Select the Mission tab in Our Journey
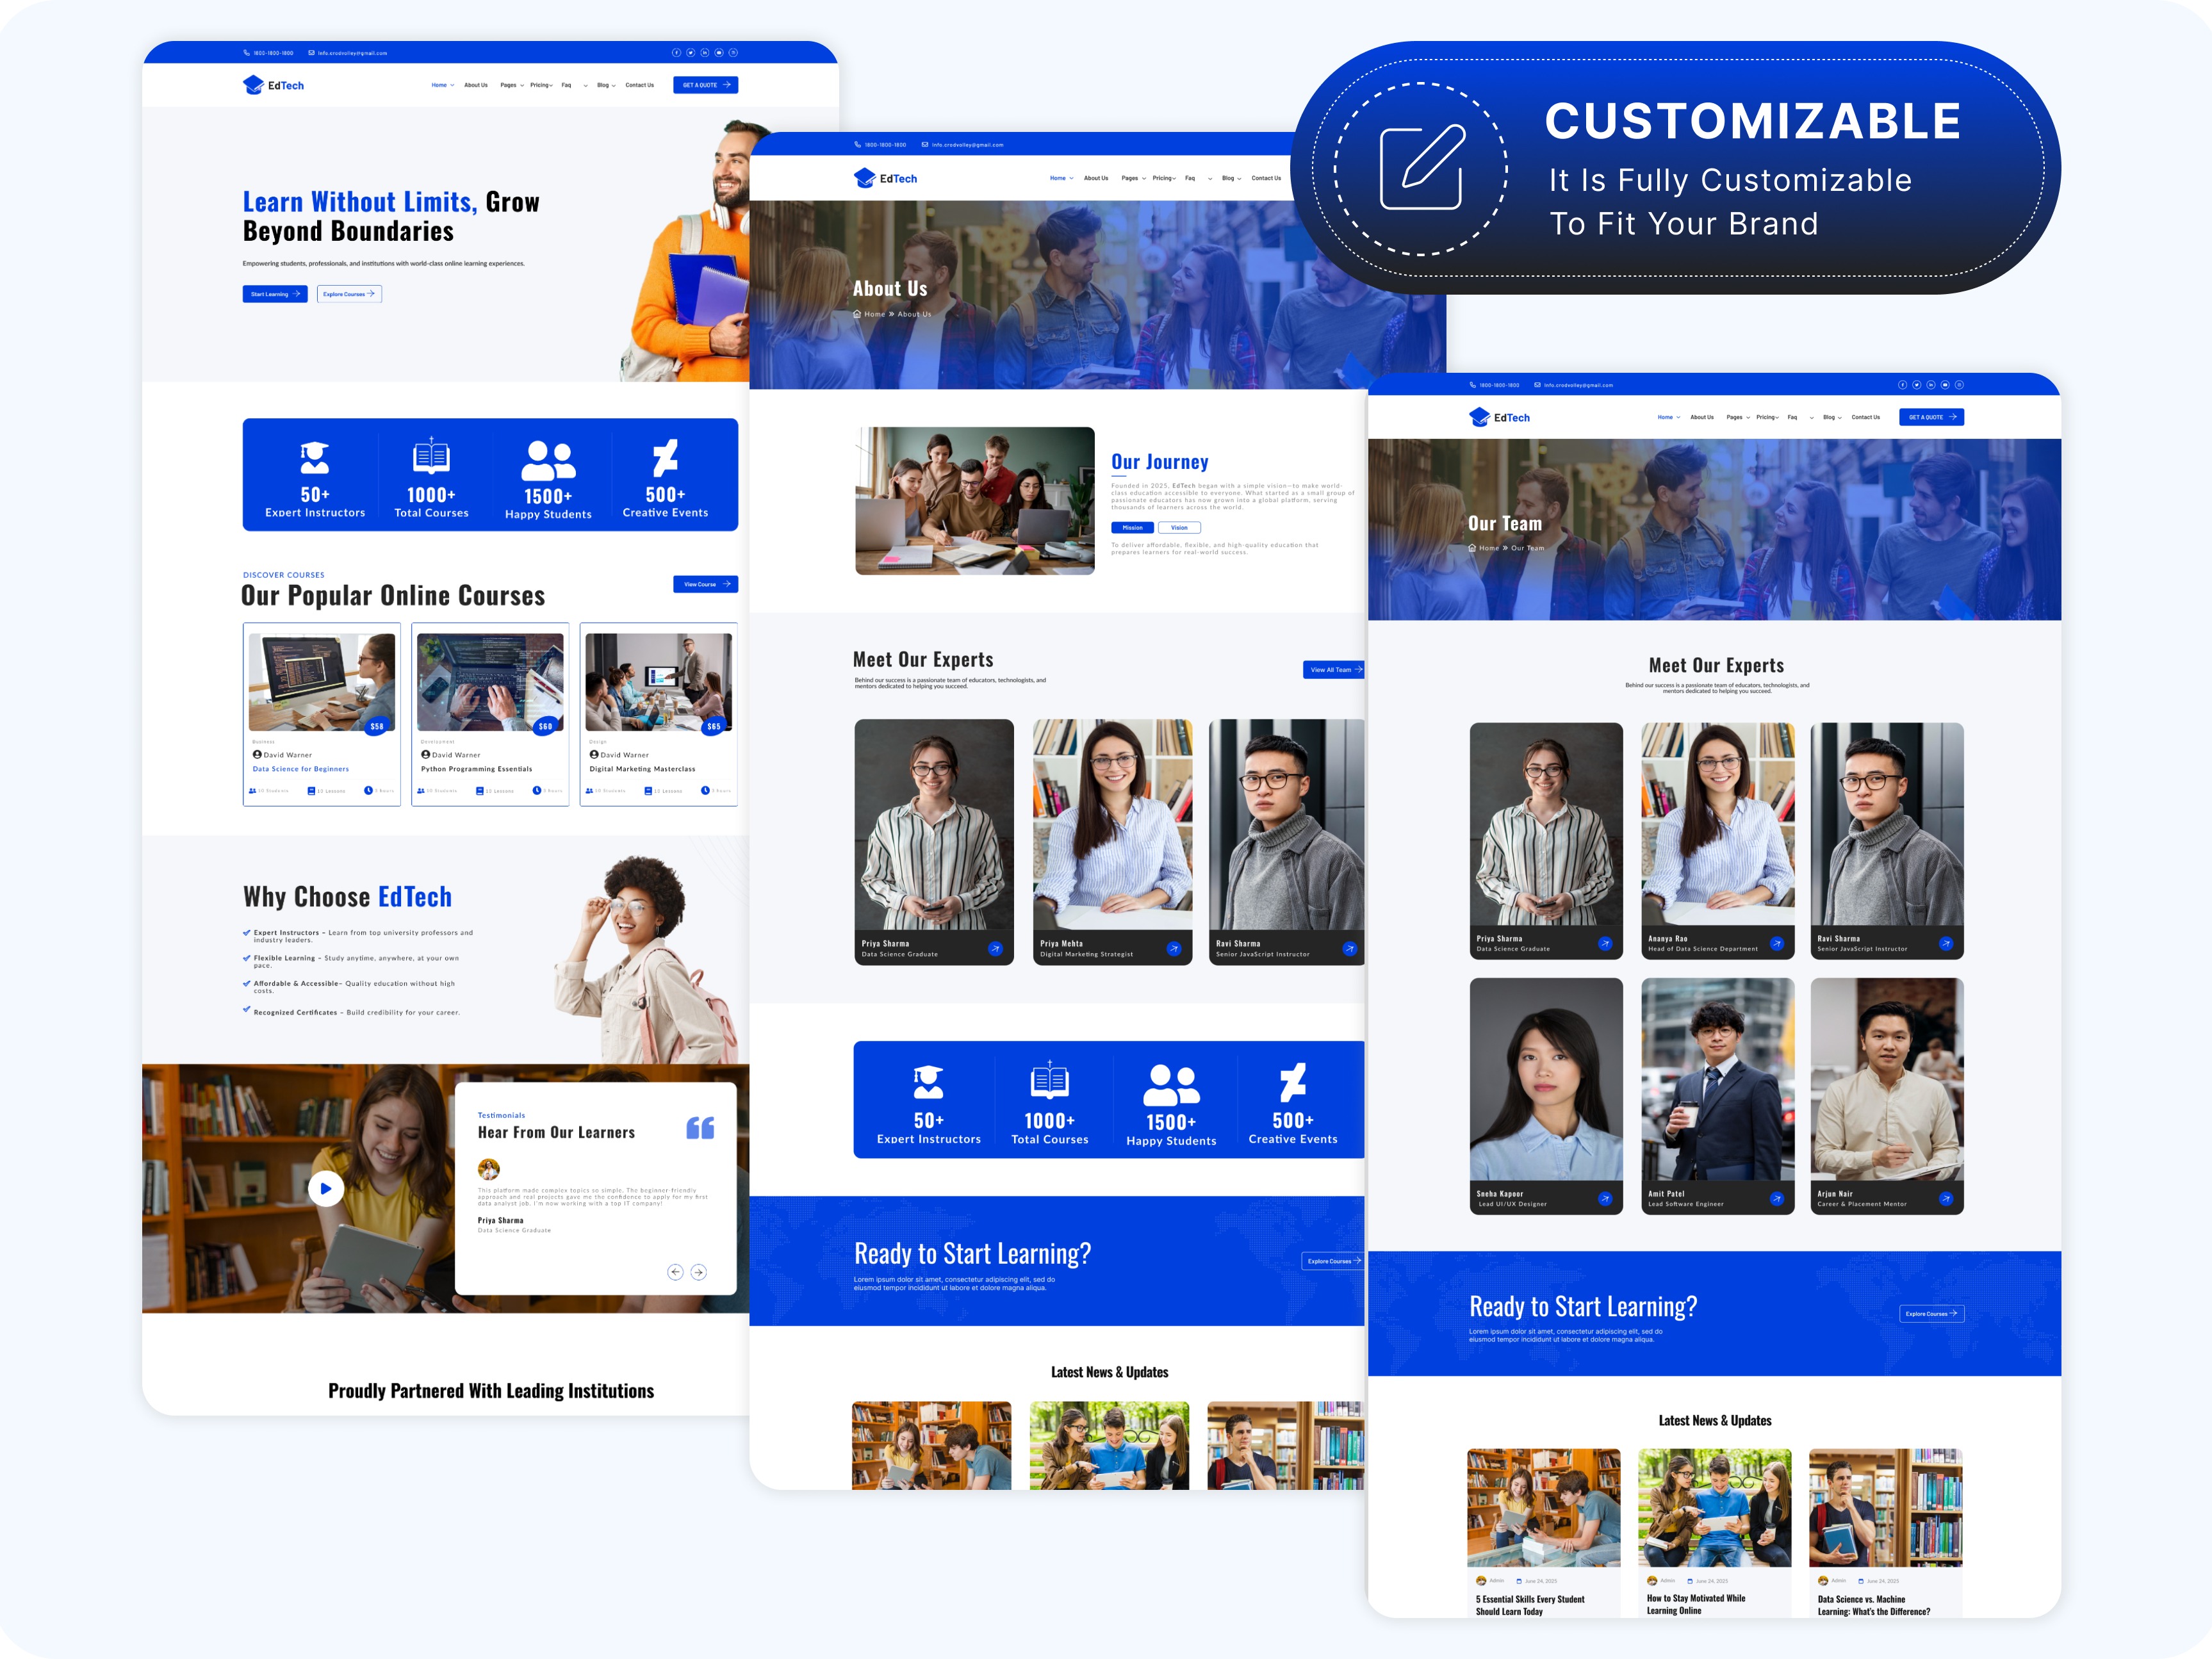This screenshot has height=1659, width=2212. (1132, 527)
